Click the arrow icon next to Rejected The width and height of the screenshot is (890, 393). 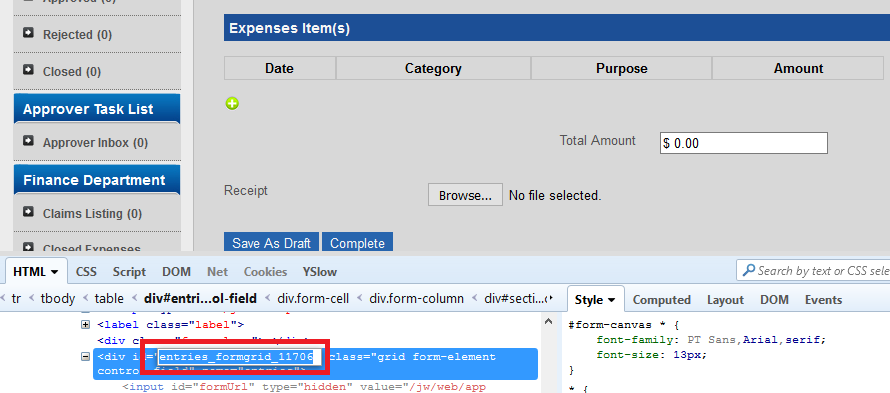(28, 34)
